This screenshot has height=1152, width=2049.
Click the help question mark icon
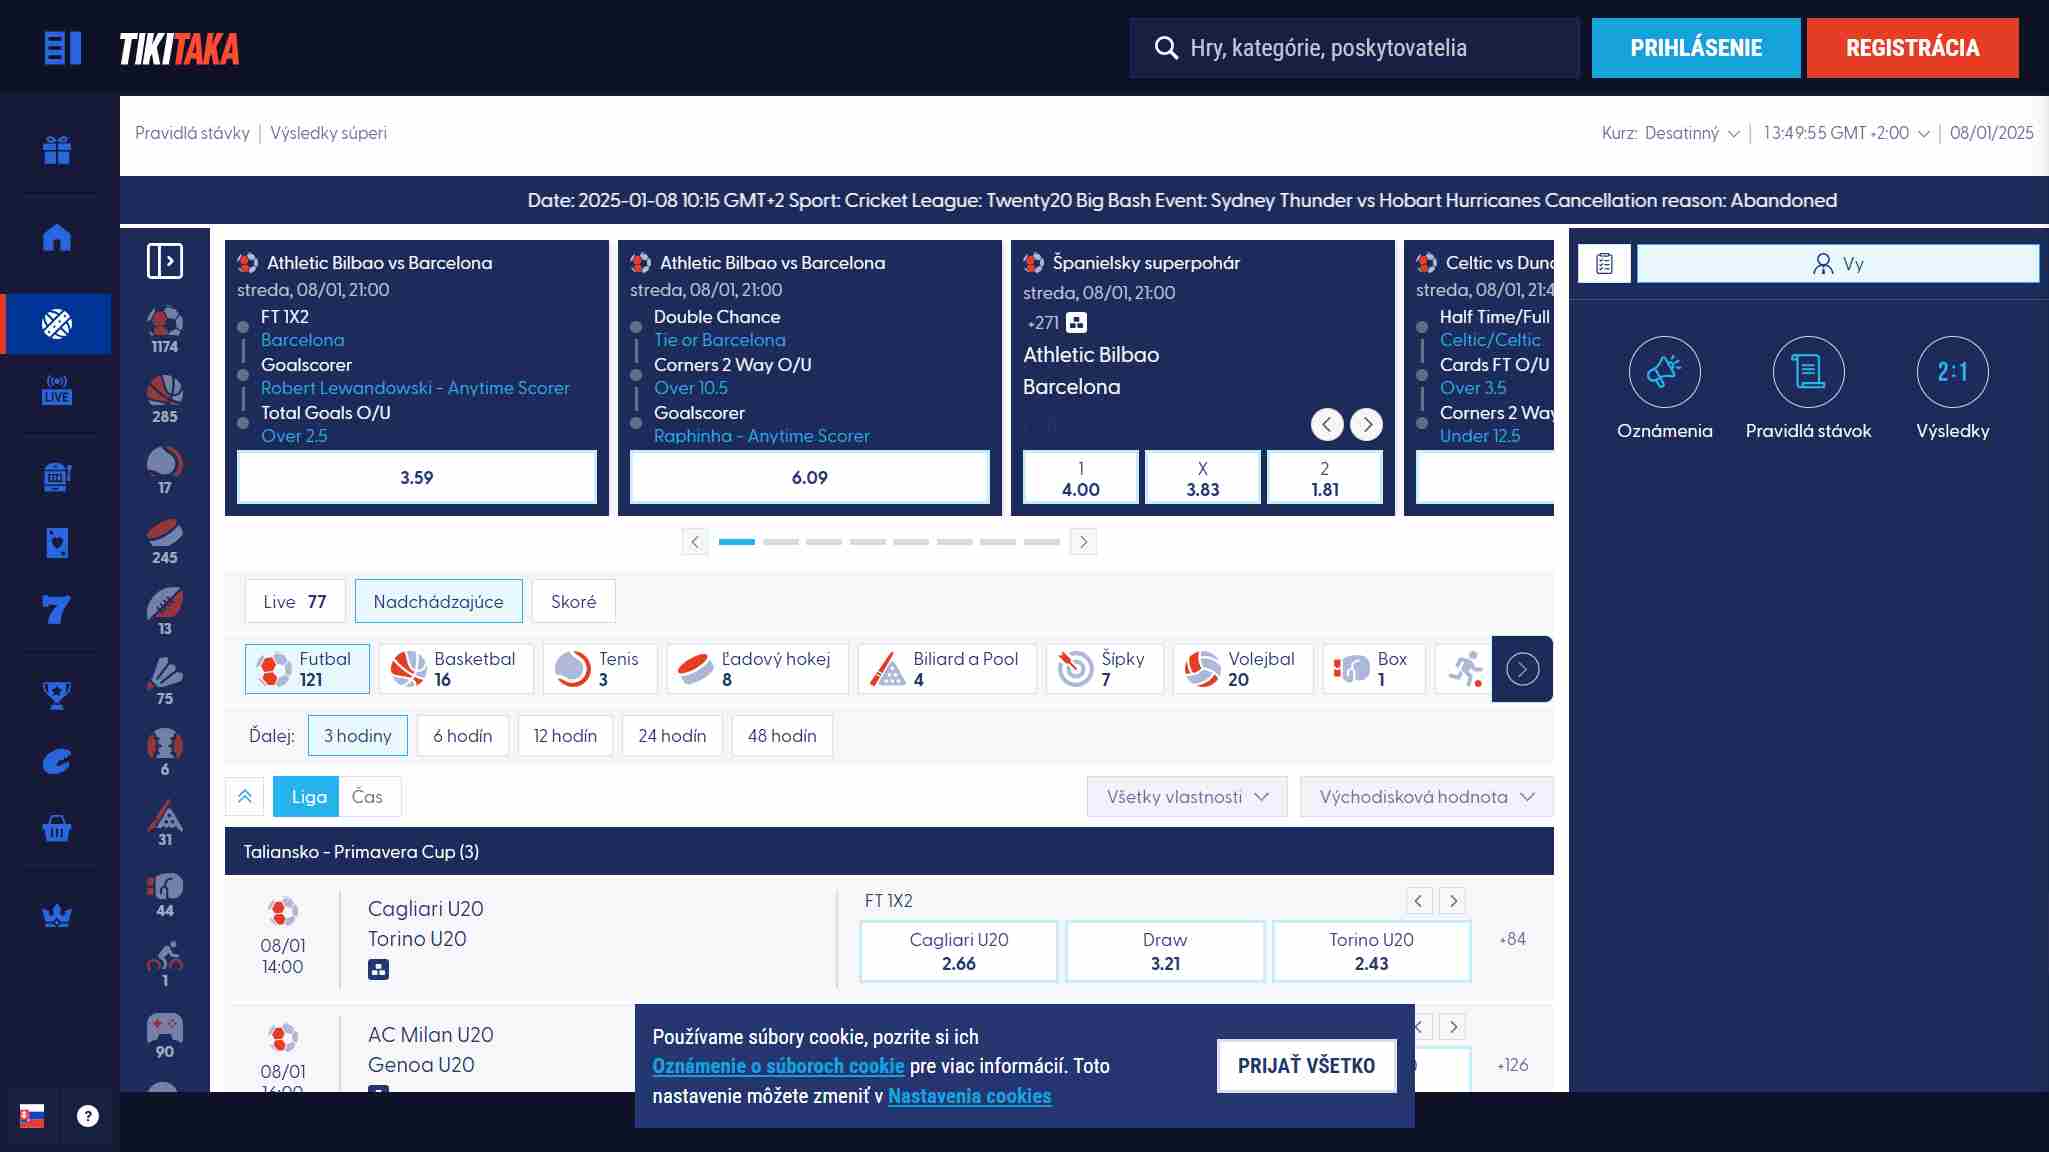click(x=88, y=1116)
